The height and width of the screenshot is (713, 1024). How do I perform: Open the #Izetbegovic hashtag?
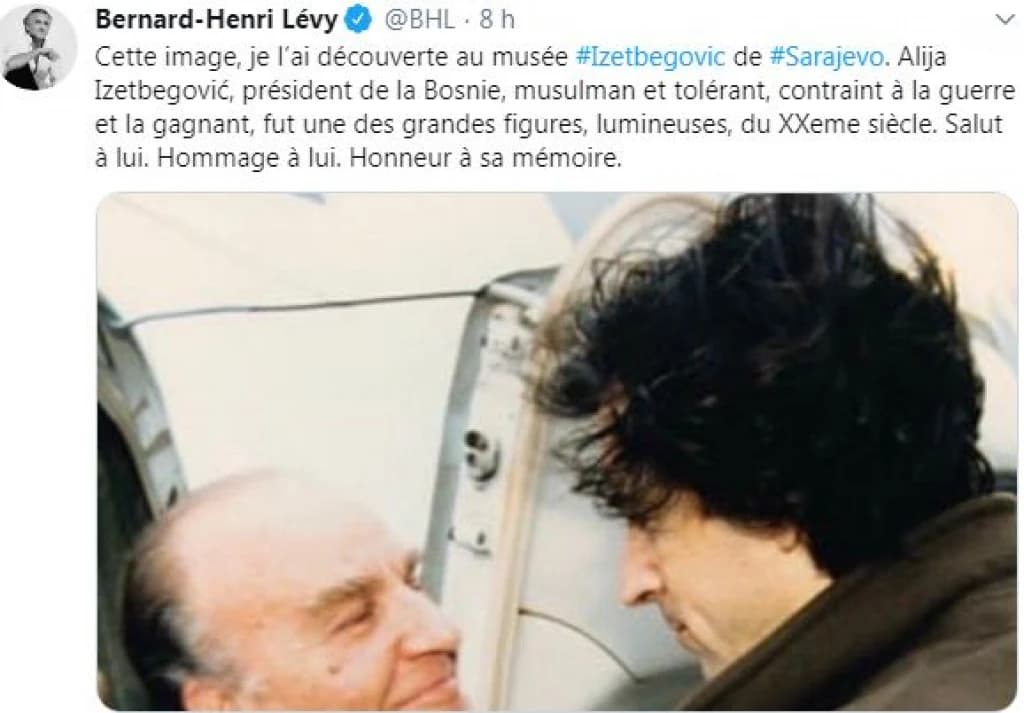click(x=650, y=57)
